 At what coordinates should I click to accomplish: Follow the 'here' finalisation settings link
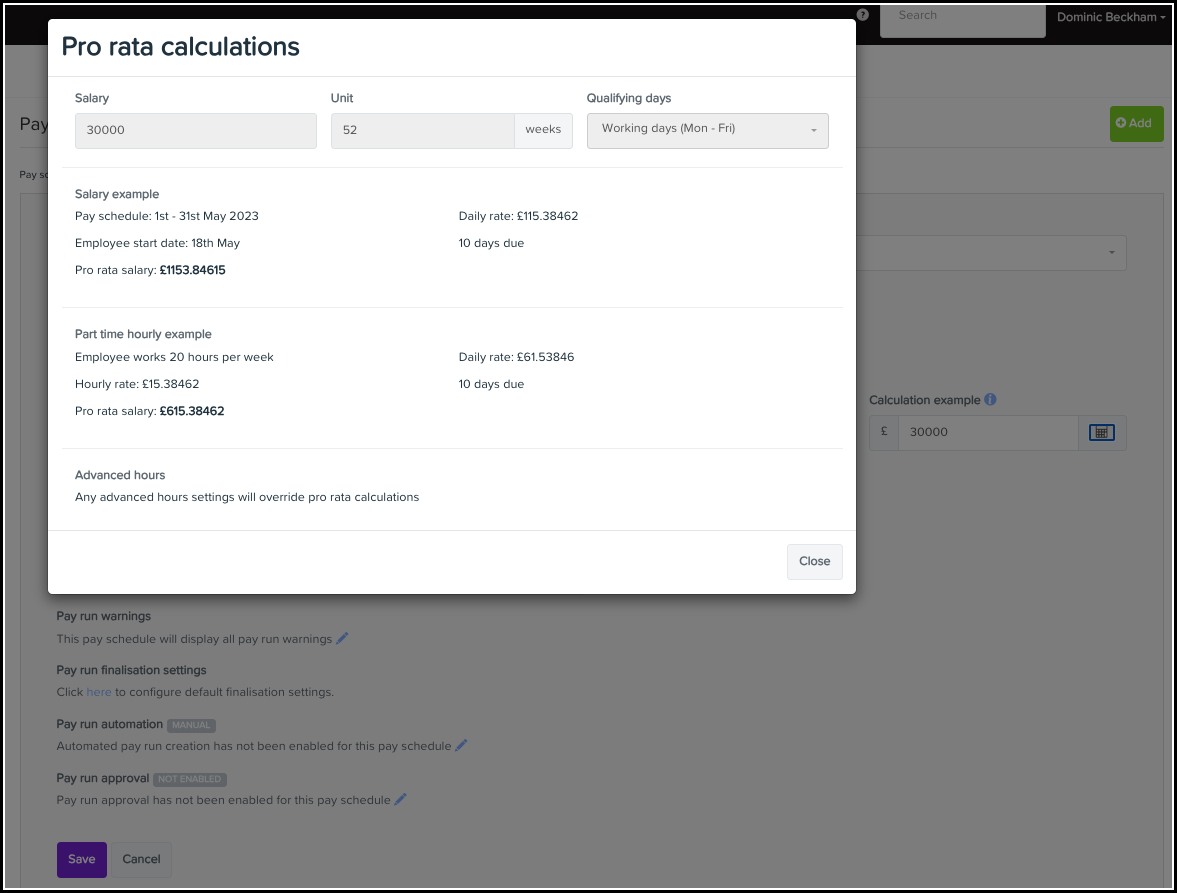[x=99, y=692]
